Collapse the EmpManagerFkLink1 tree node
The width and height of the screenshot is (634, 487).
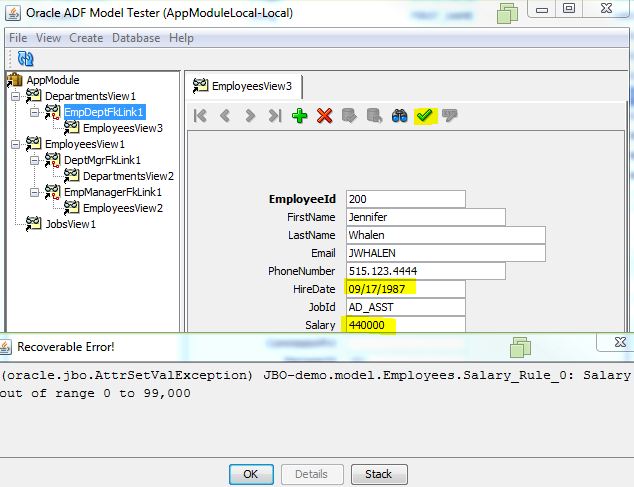[34, 192]
